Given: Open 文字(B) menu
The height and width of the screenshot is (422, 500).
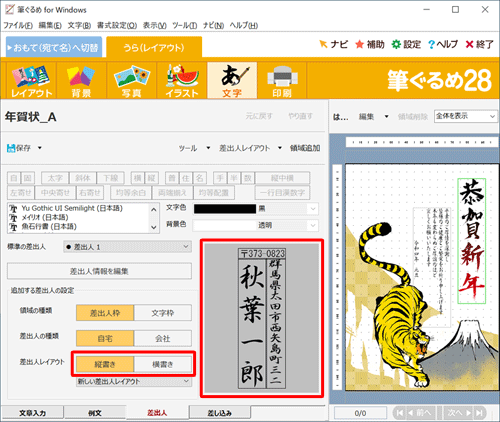Looking at the screenshot, I should click(79, 25).
